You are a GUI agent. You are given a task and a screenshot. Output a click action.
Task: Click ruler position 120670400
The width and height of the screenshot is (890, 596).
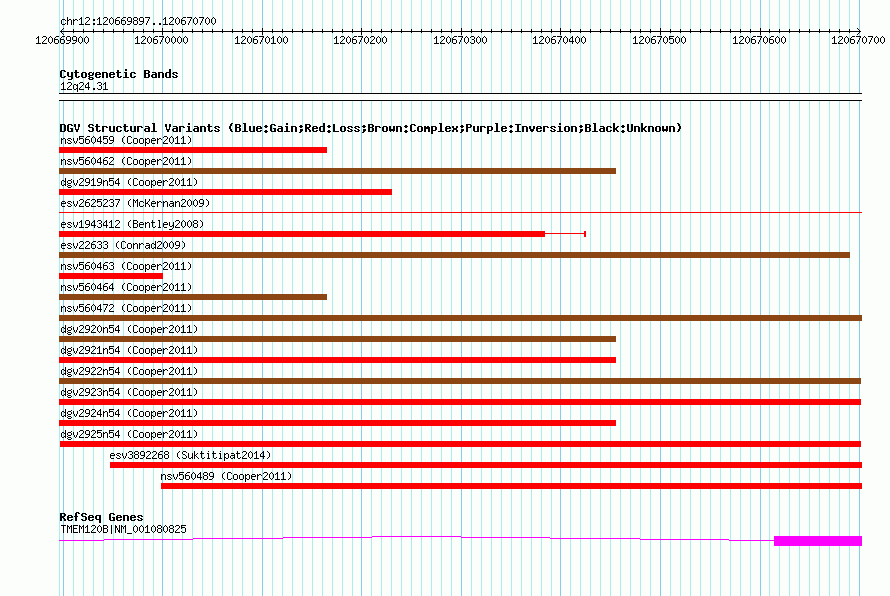tap(560, 40)
